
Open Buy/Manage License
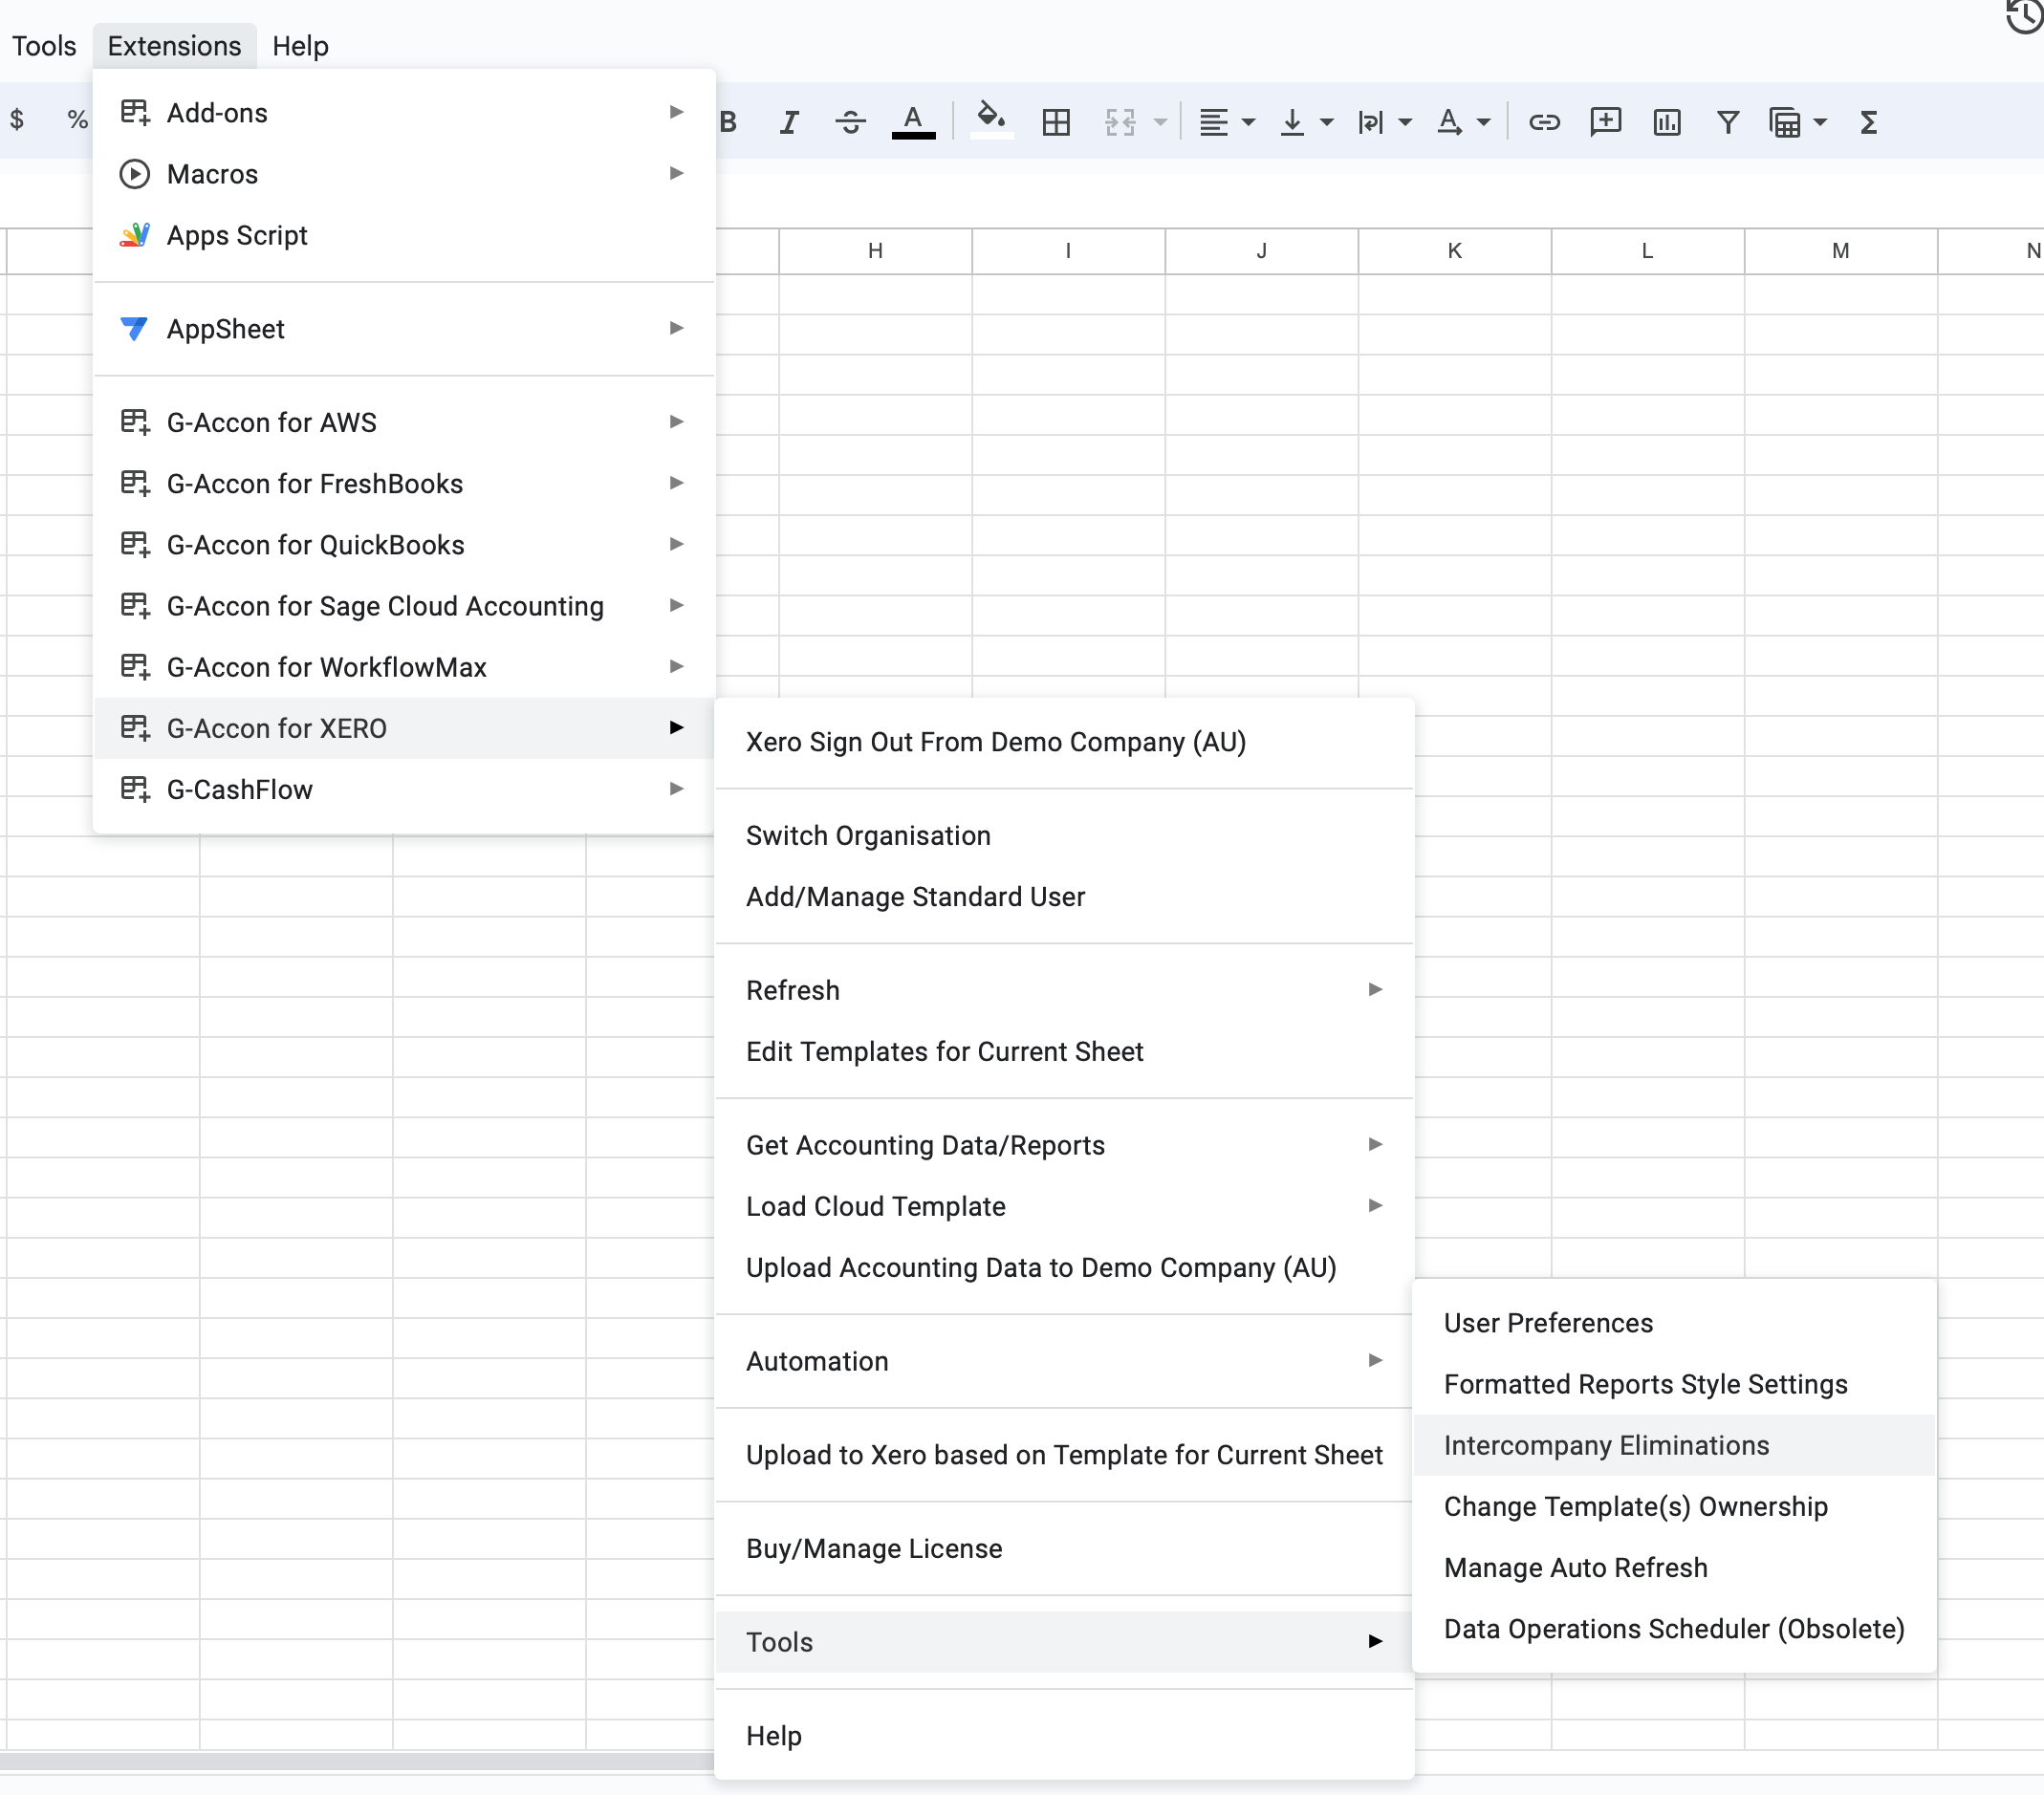click(1064, 1547)
